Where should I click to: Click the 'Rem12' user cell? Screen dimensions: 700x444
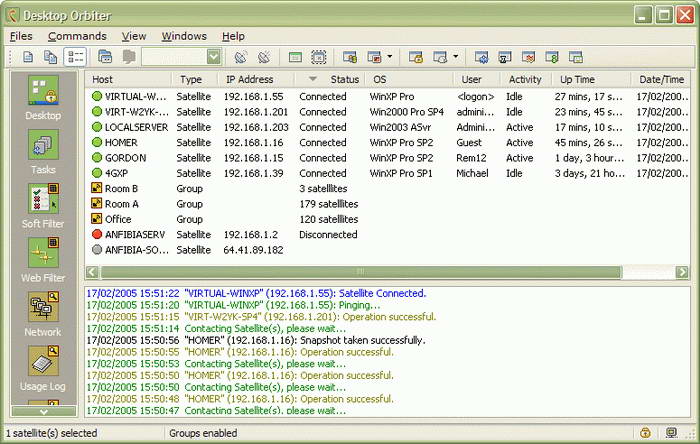(x=471, y=158)
